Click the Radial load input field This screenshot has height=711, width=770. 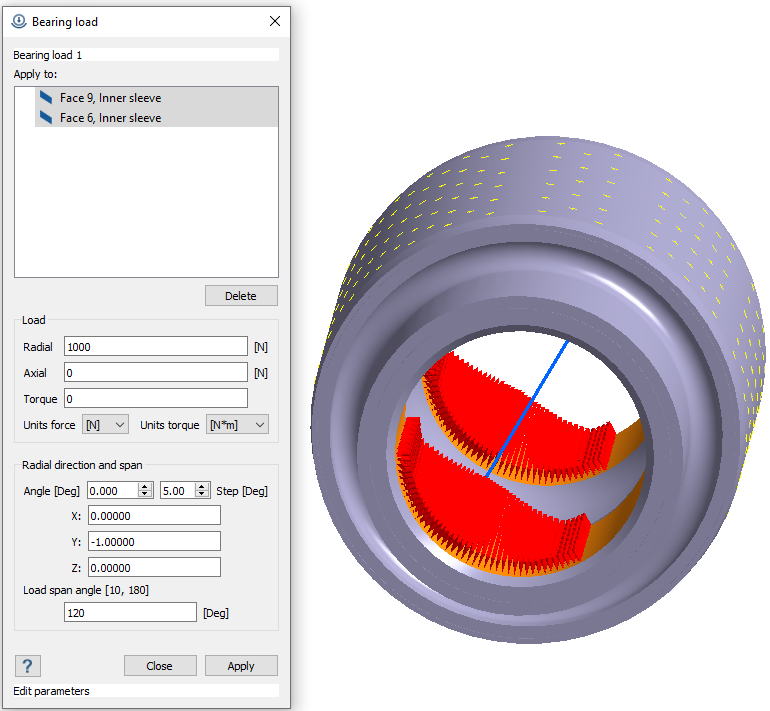[156, 347]
